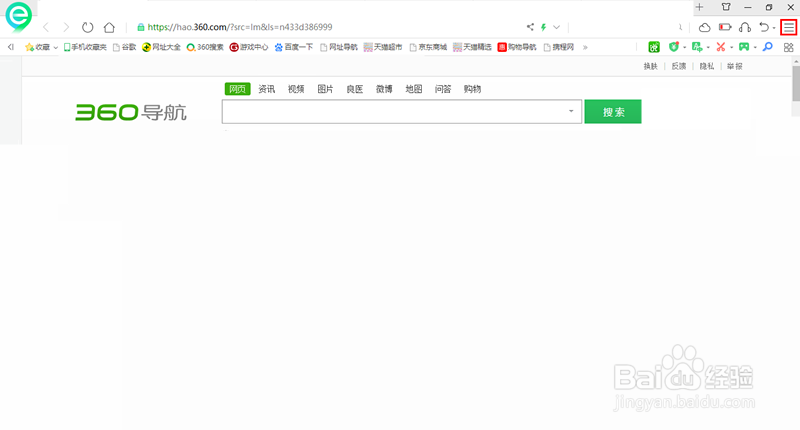Open the 手机收藏夹 bookmark
The width and height of the screenshot is (800, 430).
tap(85, 47)
